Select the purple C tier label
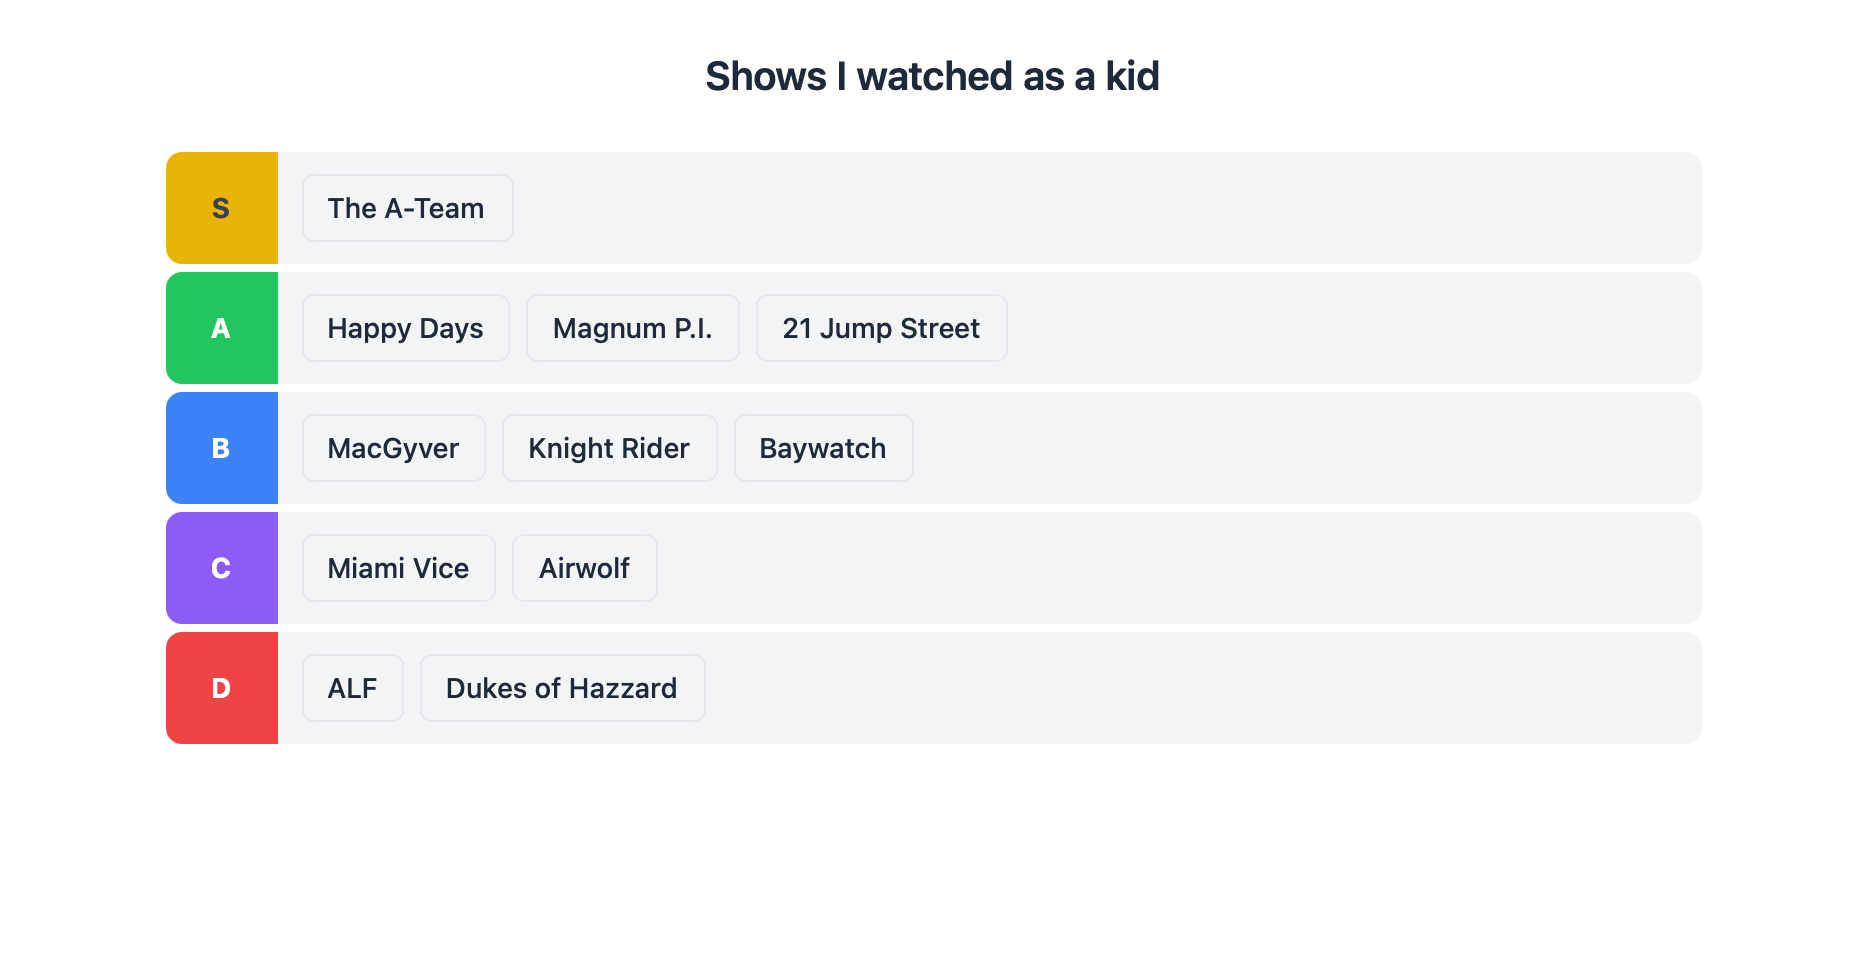1866x976 pixels. [x=221, y=568]
